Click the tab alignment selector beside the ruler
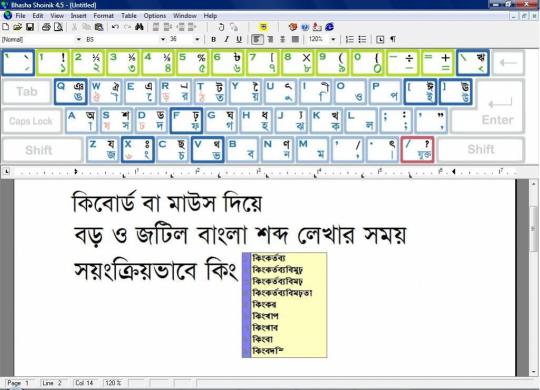The width and height of the screenshot is (540, 390). click(7, 171)
